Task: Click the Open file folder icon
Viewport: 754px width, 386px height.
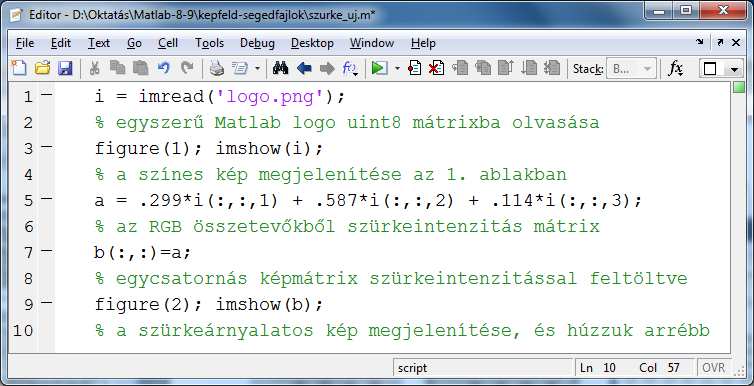Action: point(42,69)
